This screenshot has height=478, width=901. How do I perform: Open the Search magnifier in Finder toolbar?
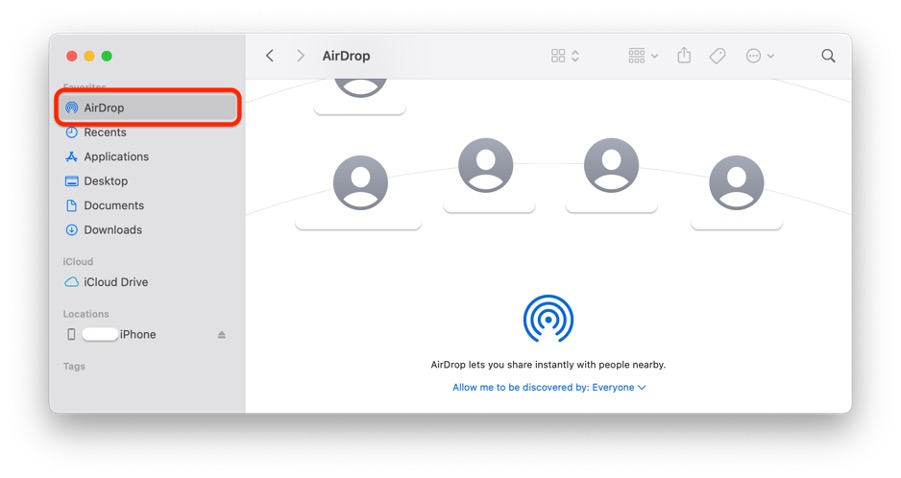[828, 56]
